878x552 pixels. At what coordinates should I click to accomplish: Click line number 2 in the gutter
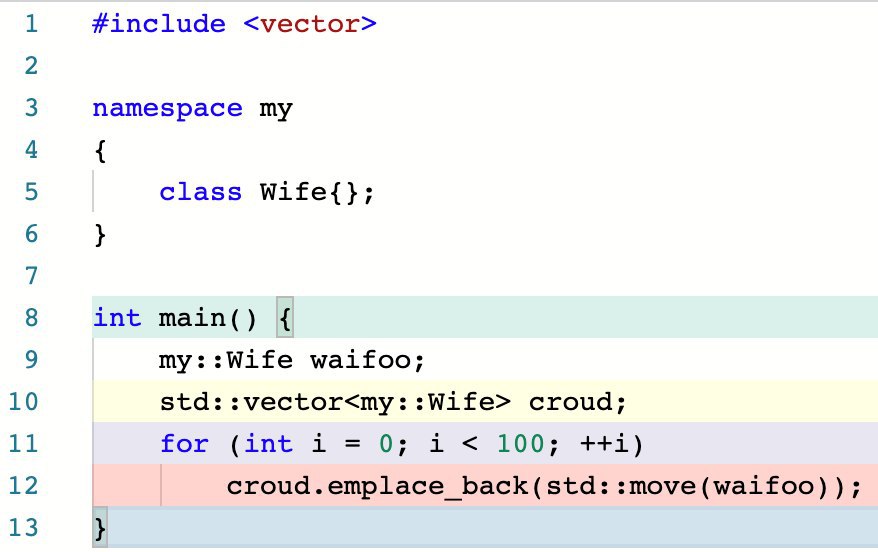31,66
